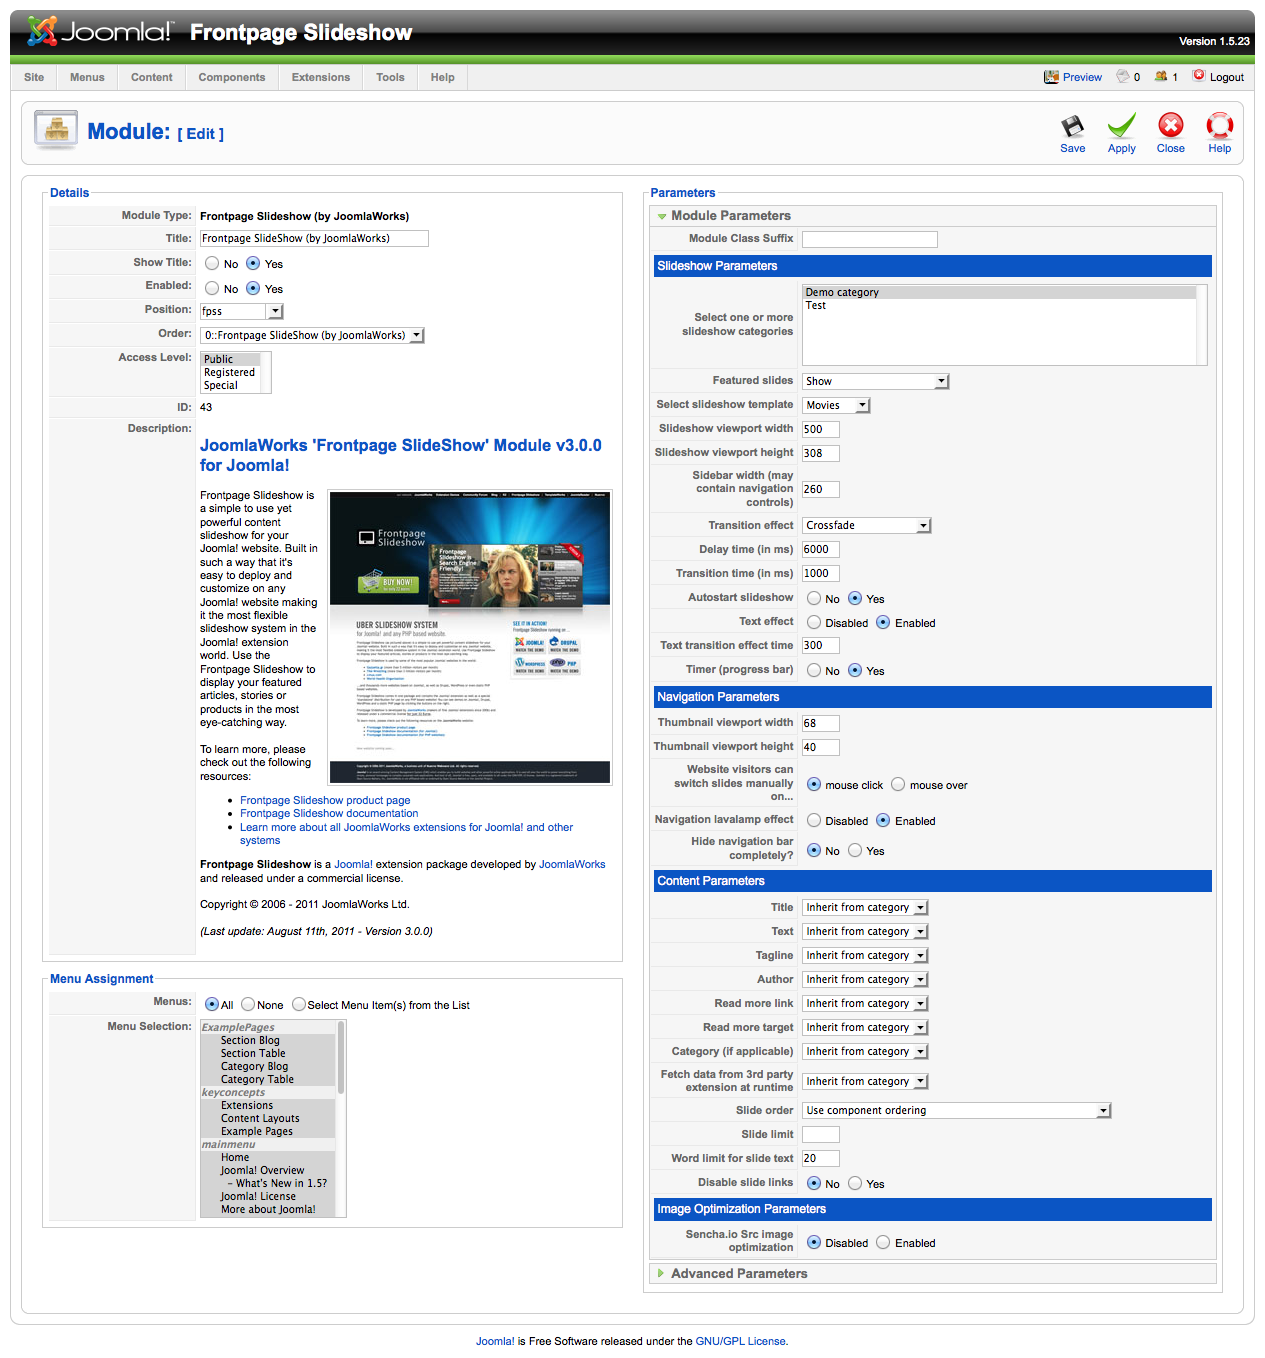Disable Navigation lavalamp effect
The height and width of the screenshot is (1358, 1265).
(814, 821)
